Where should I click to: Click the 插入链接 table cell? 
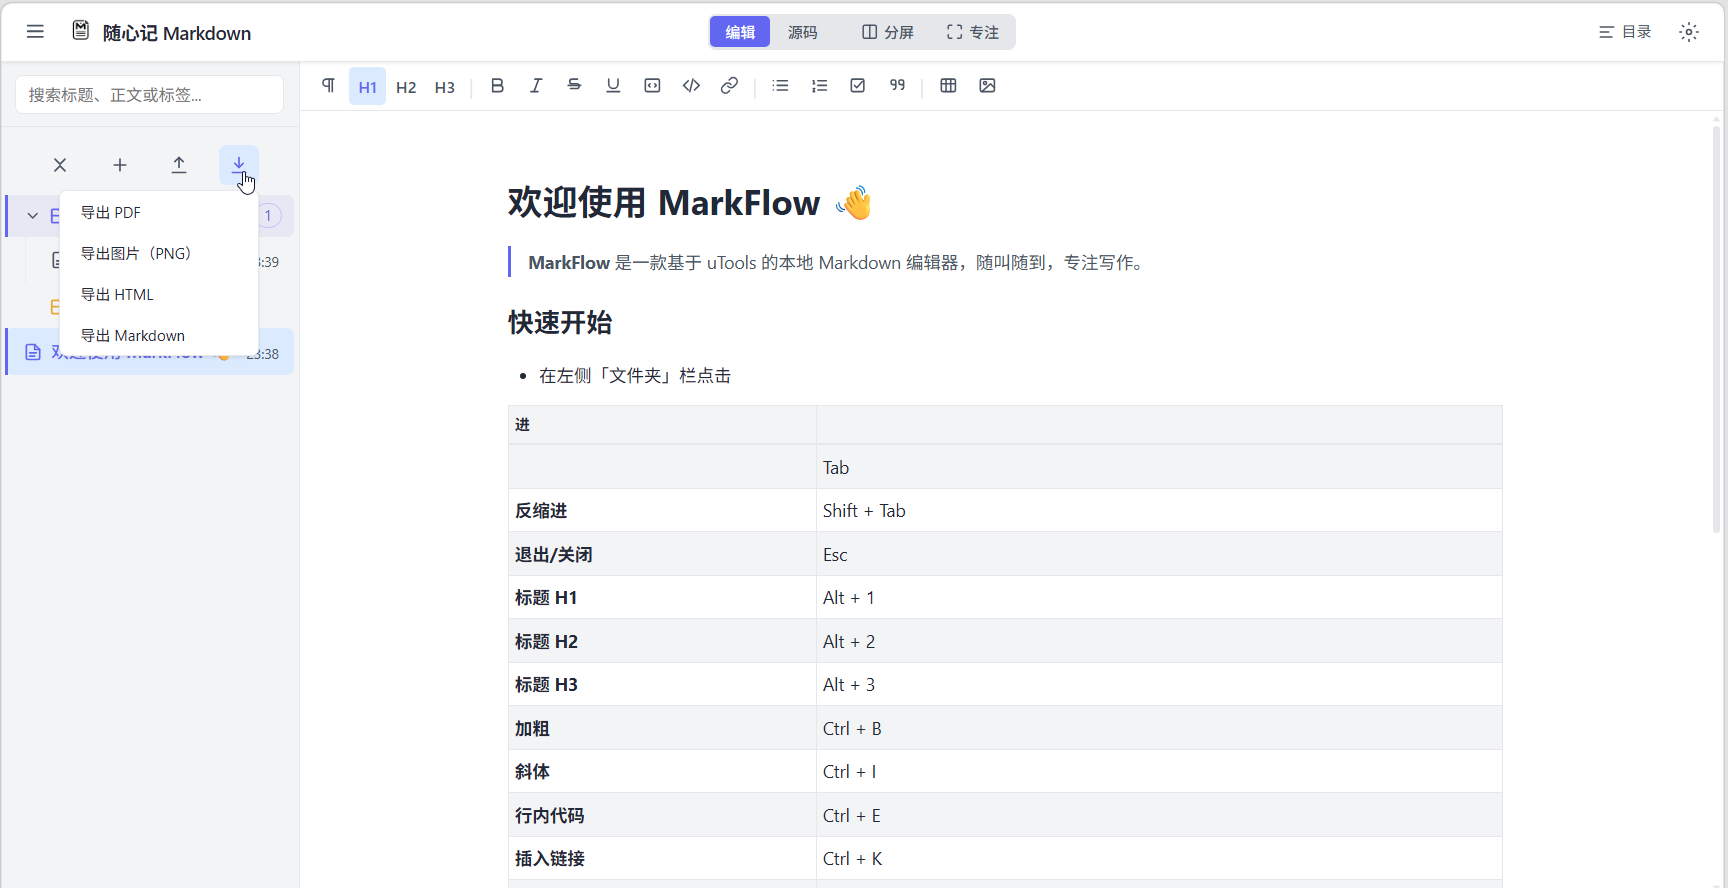pos(662,859)
